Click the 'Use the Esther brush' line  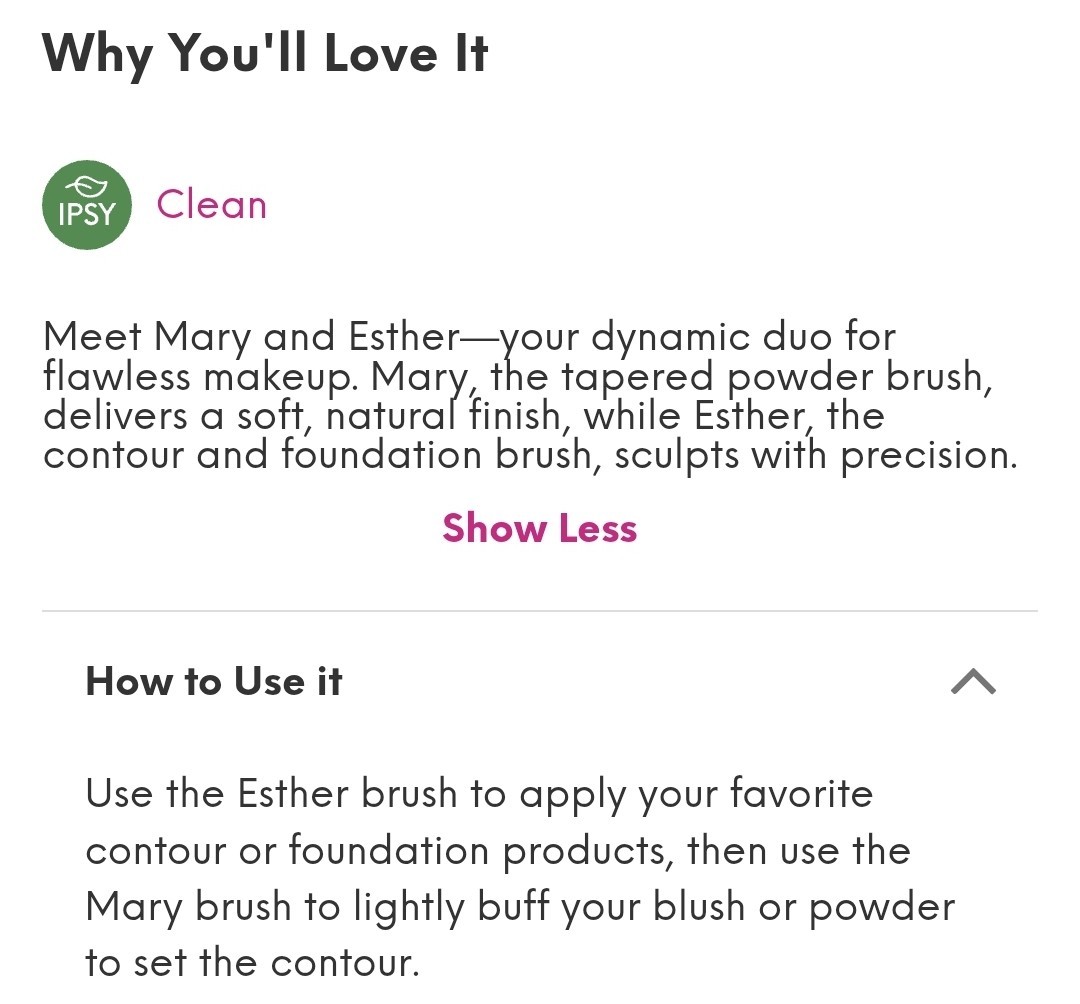(479, 794)
